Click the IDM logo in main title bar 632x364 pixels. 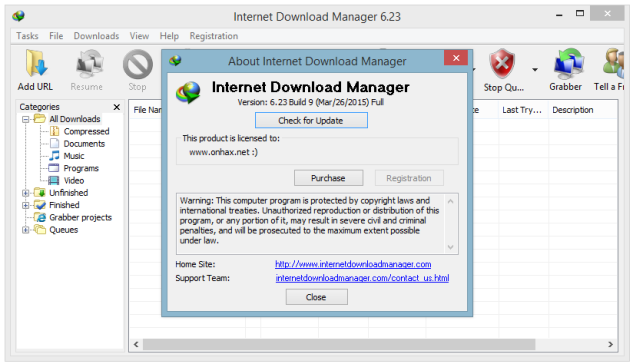(x=19, y=16)
